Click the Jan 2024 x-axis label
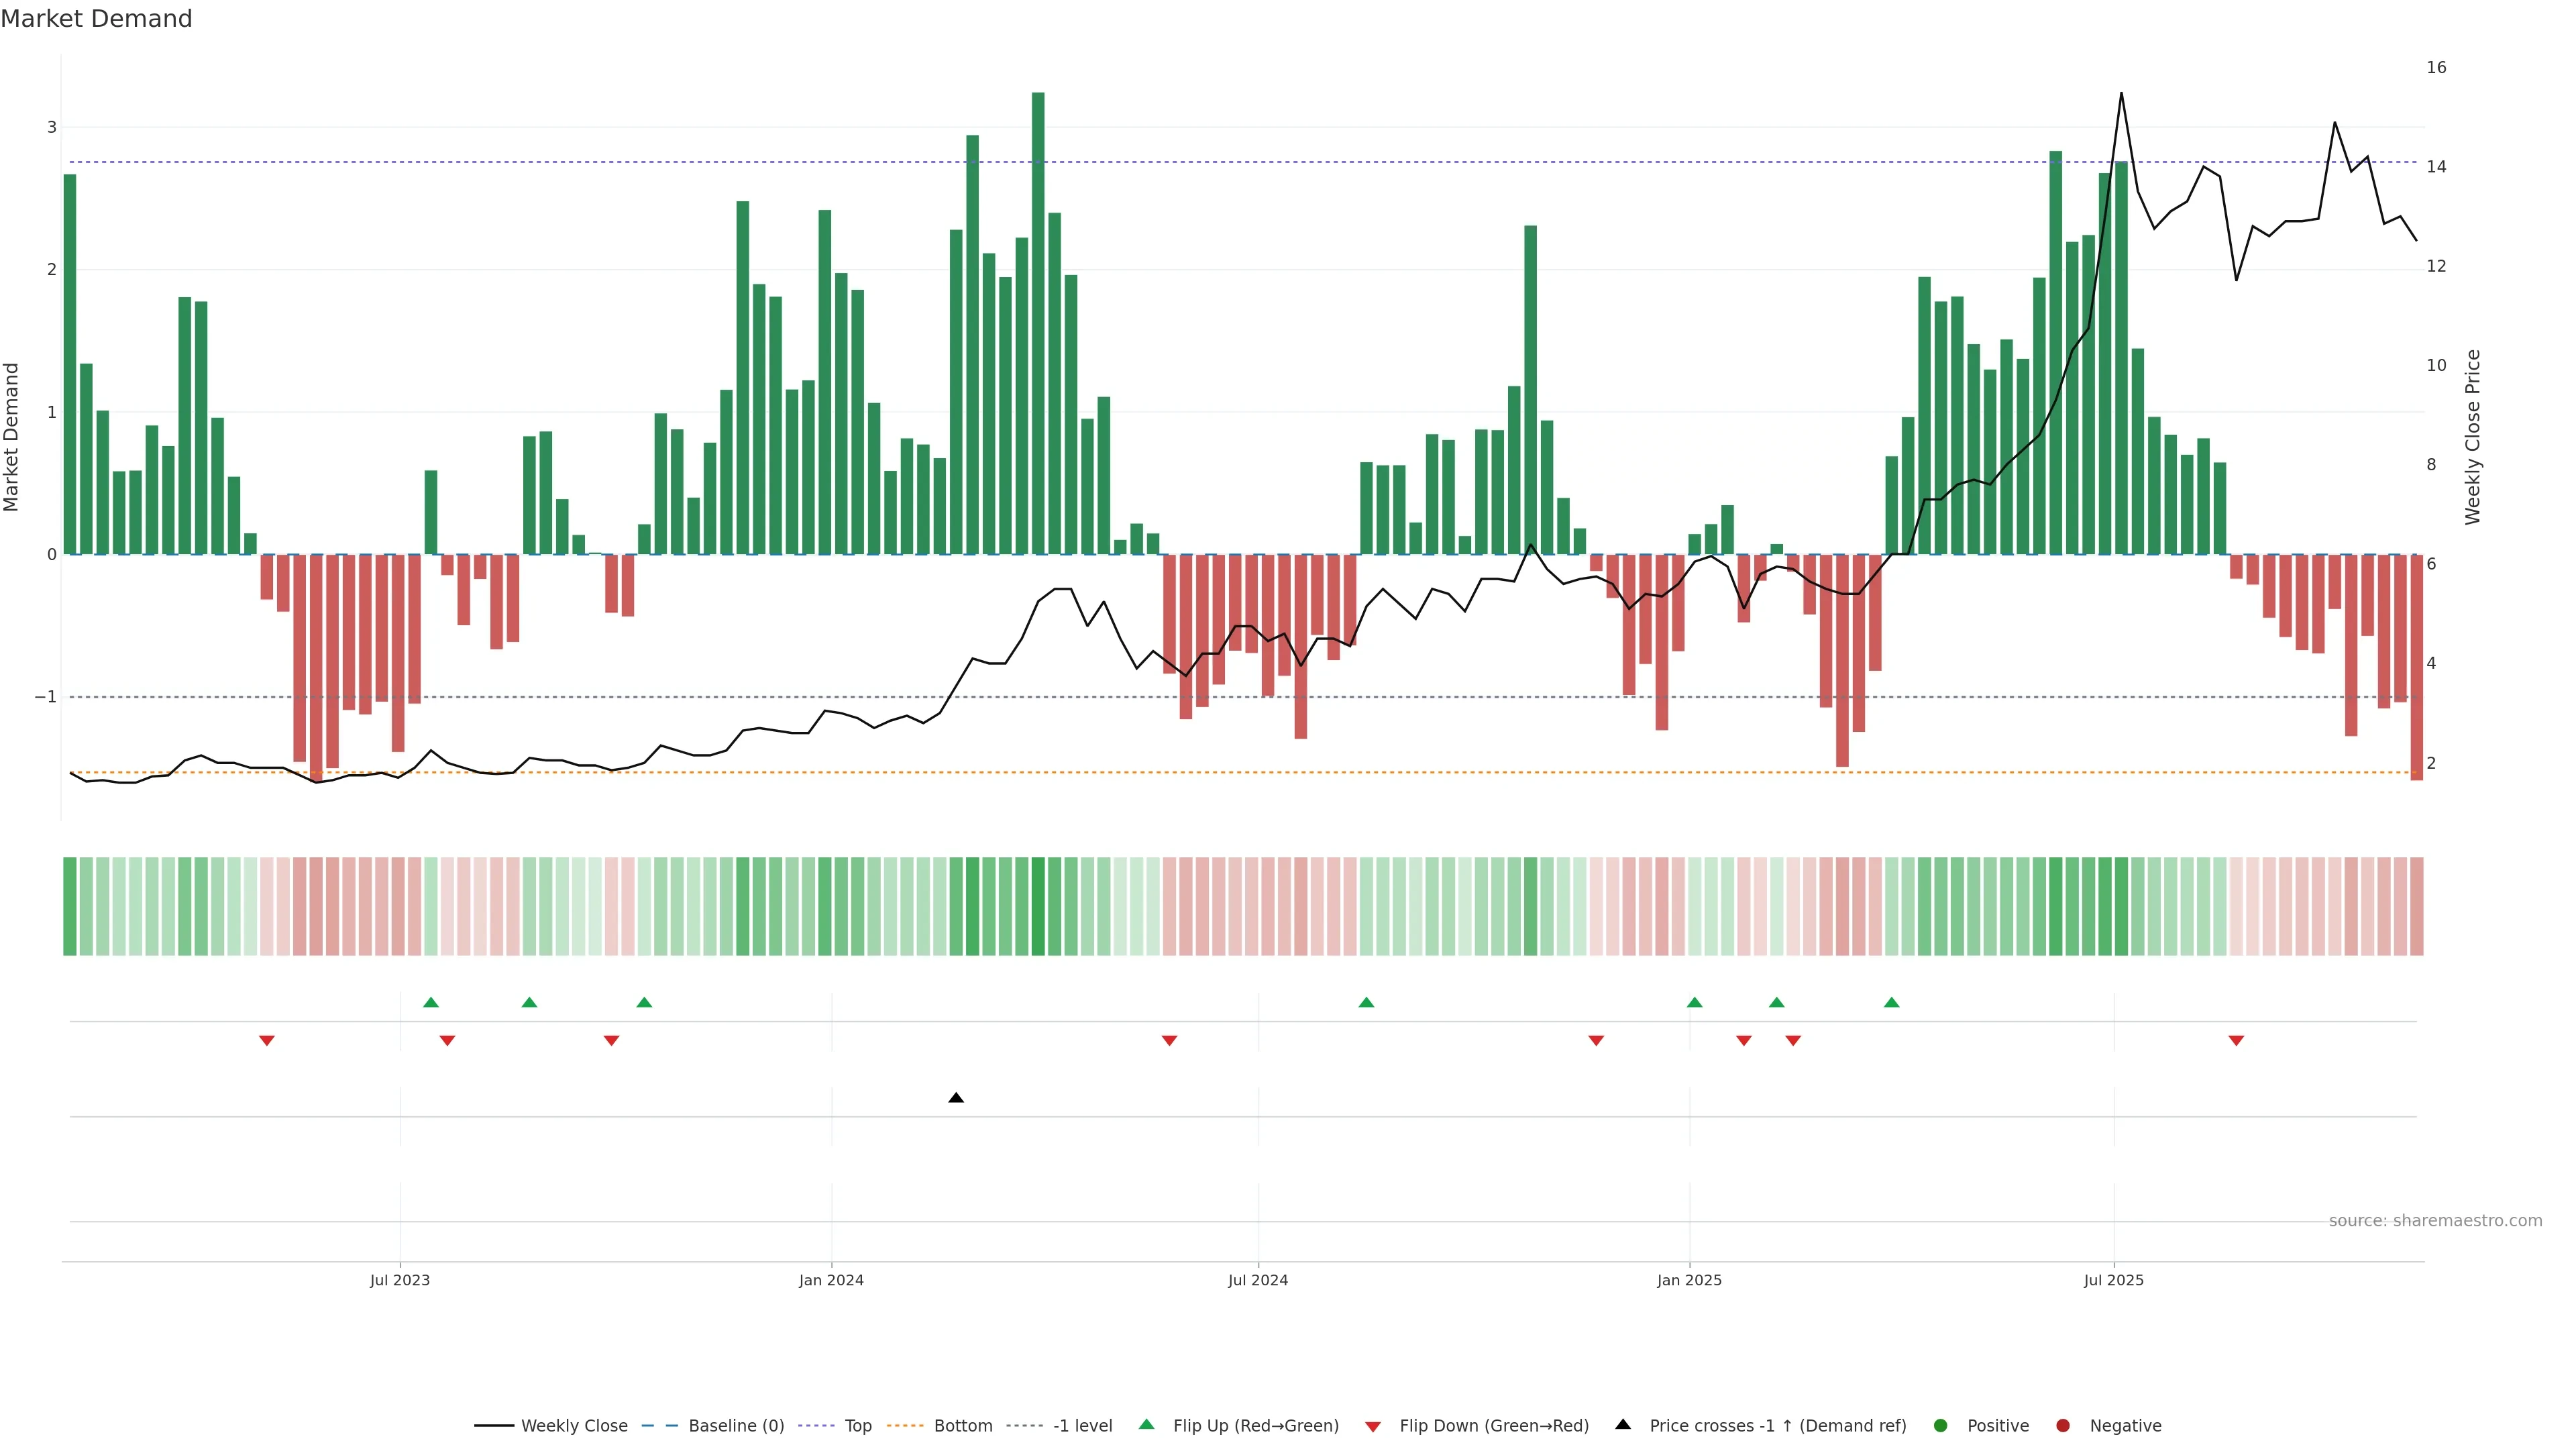This screenshot has height=1449, width=2576. coord(831,1280)
